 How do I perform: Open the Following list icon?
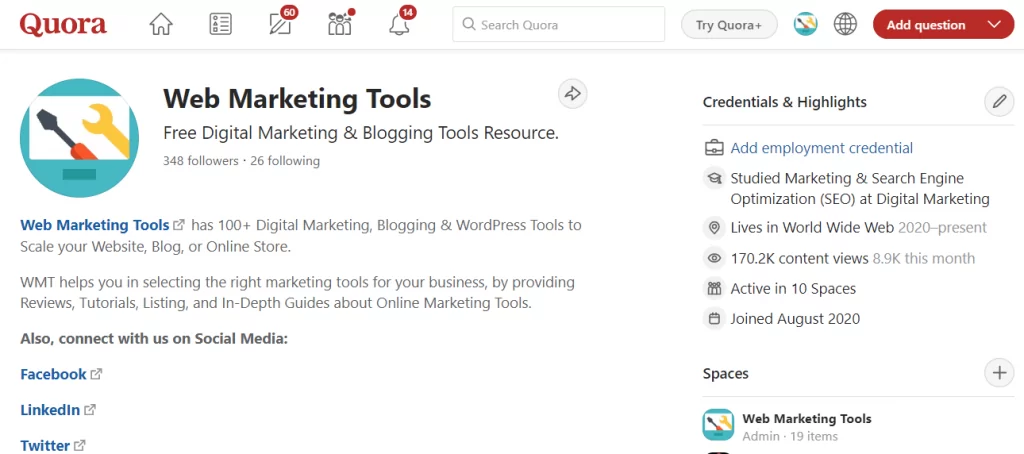point(221,25)
